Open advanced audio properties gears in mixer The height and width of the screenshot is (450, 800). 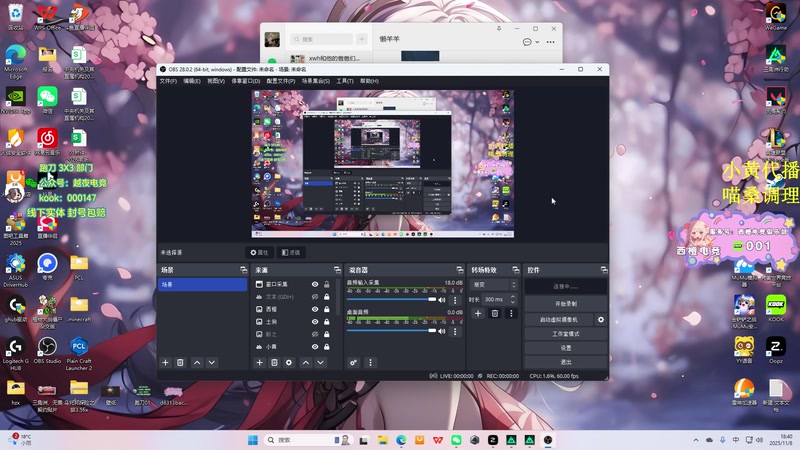[x=353, y=362]
